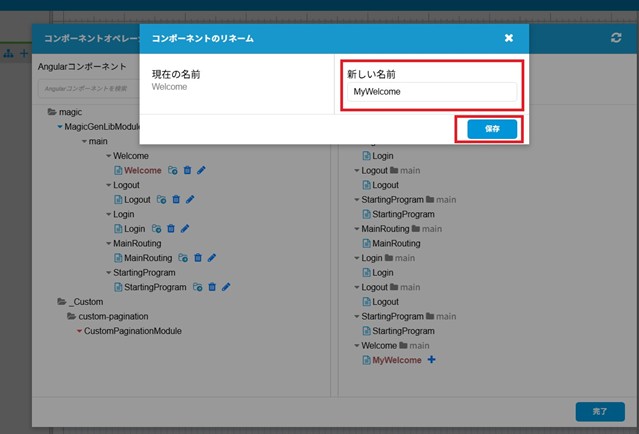Collapse the main folder in left tree
The height and width of the screenshot is (434, 639).
[x=83, y=142]
